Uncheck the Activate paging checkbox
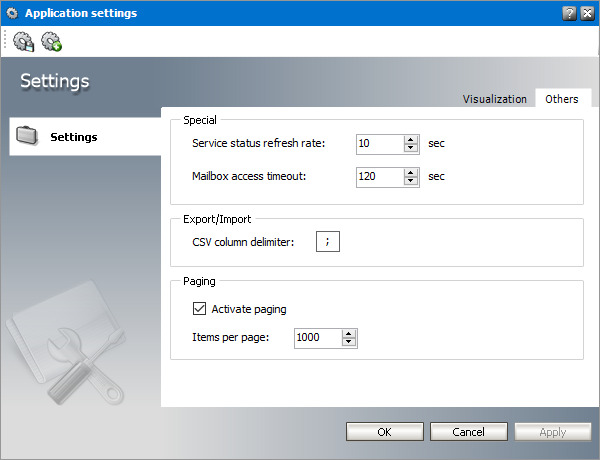Viewport: 600px width, 460px height. (199, 308)
